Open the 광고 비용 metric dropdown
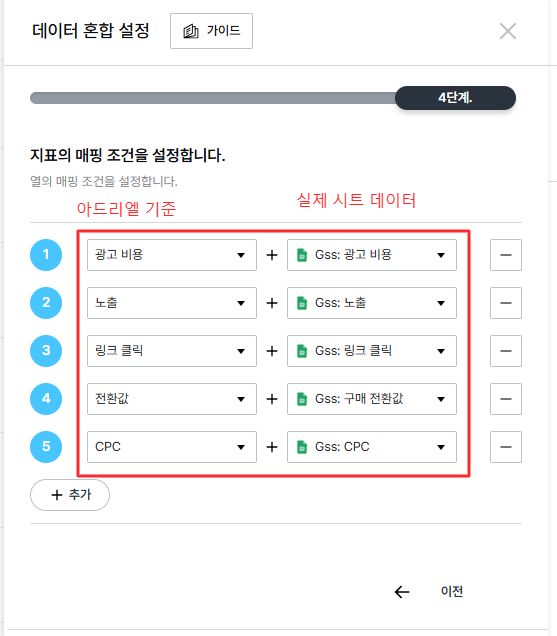Image resolution: width=557 pixels, height=636 pixels. [172, 255]
